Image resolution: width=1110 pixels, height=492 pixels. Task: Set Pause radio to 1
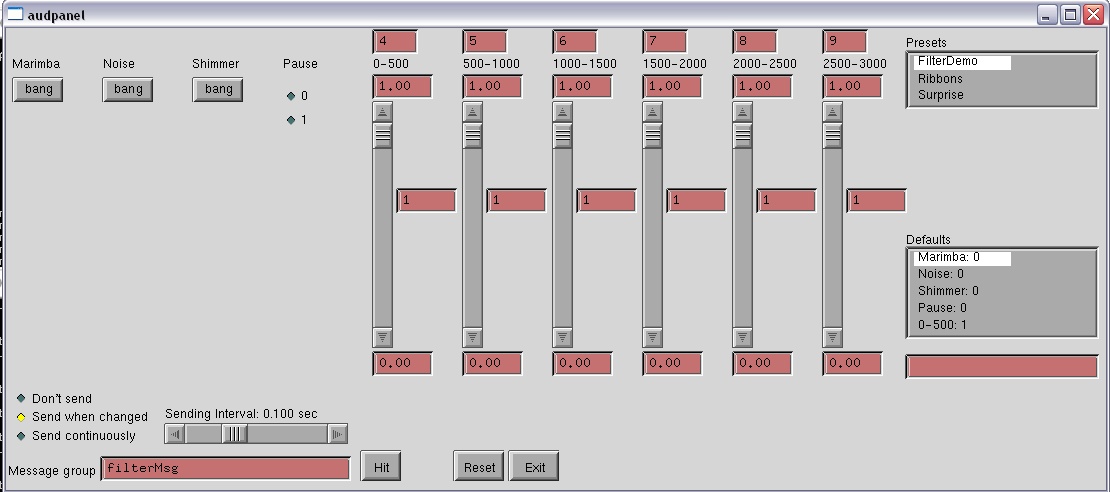click(x=291, y=120)
